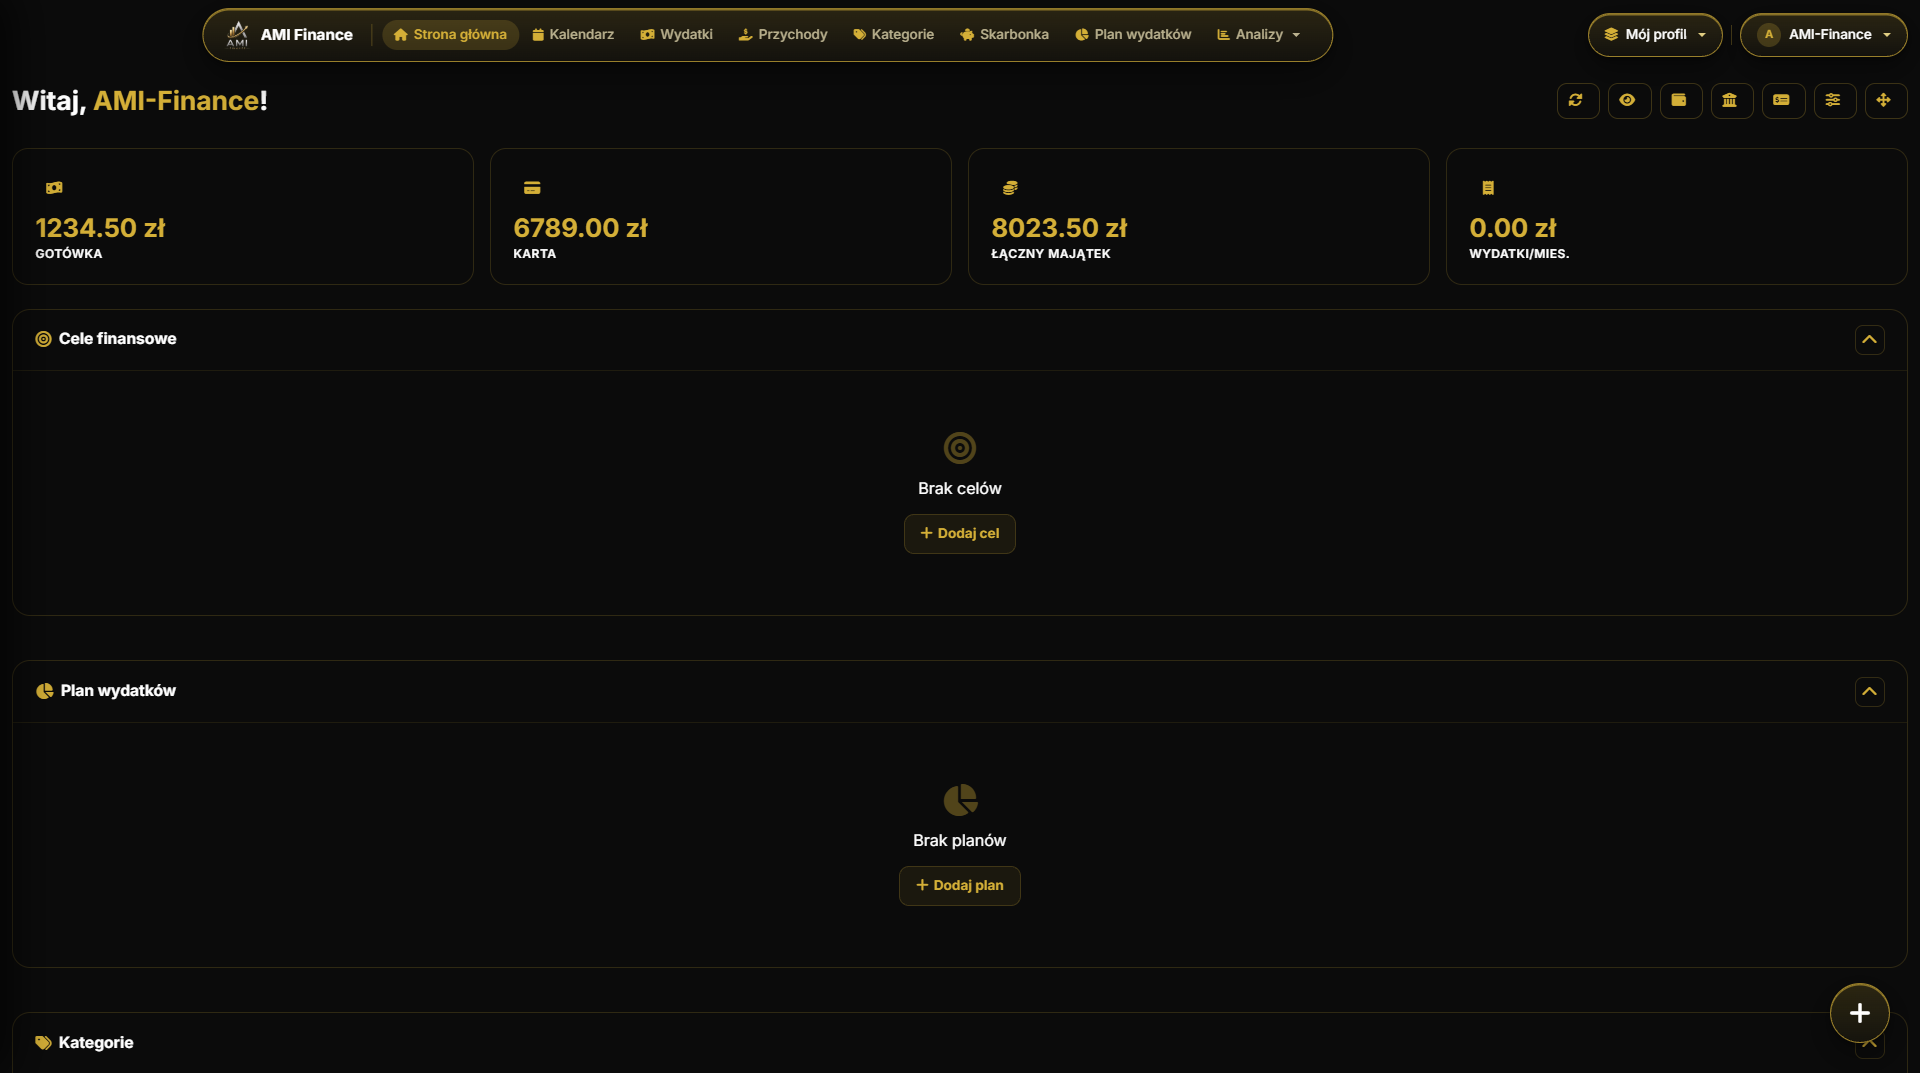Collapse the Plan wydatków section
The height and width of the screenshot is (1073, 1920).
(1869, 692)
